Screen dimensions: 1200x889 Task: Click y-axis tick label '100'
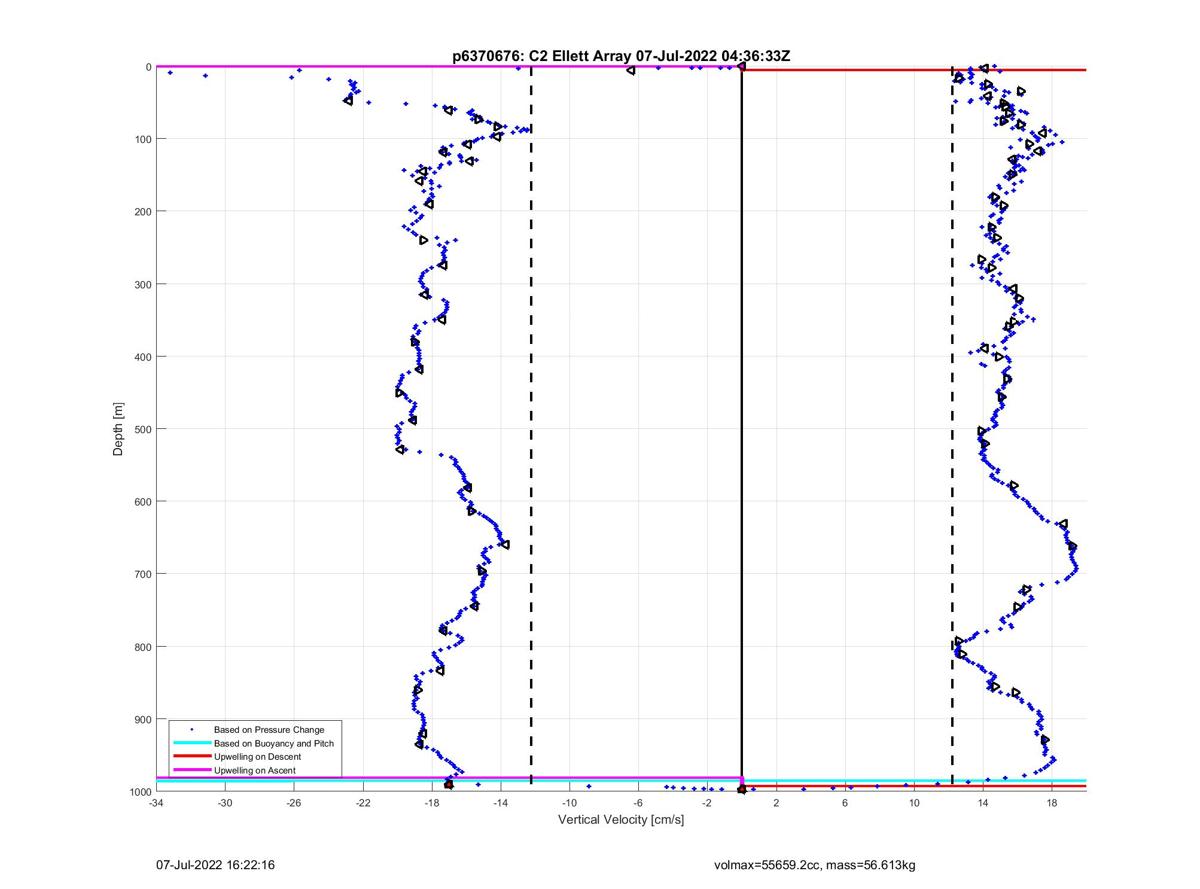pyautogui.click(x=141, y=139)
